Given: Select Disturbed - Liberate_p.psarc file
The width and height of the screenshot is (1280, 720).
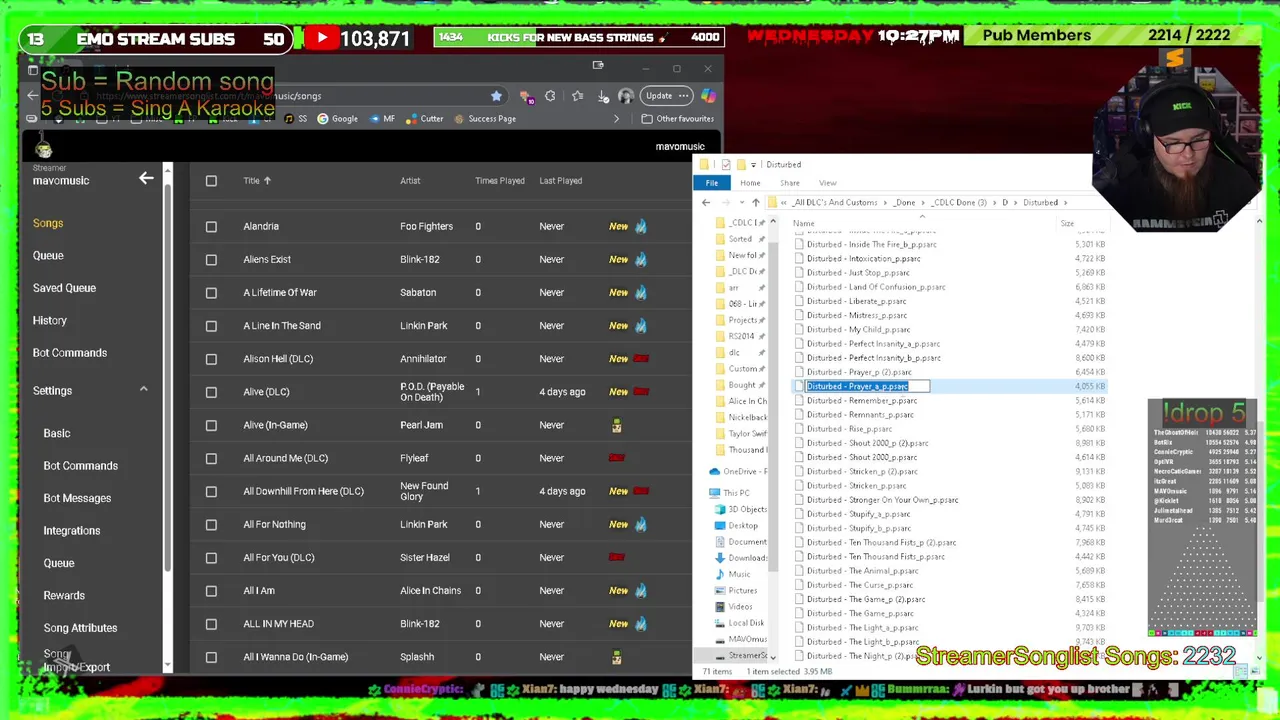Looking at the screenshot, I should [x=856, y=301].
